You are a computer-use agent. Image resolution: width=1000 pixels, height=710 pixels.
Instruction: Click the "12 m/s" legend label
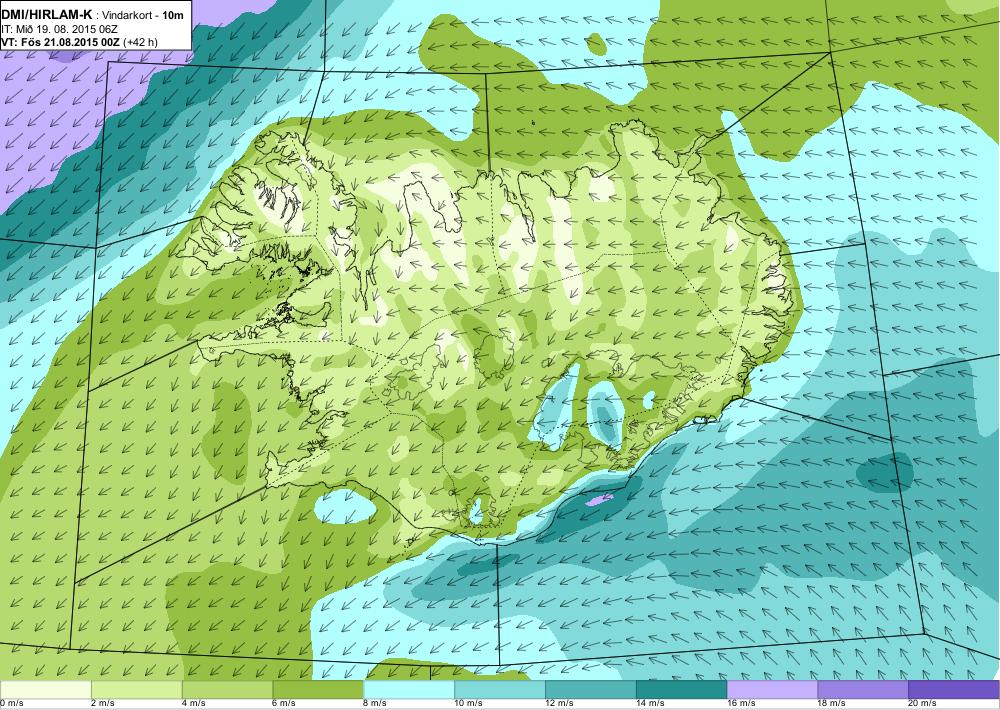559,703
